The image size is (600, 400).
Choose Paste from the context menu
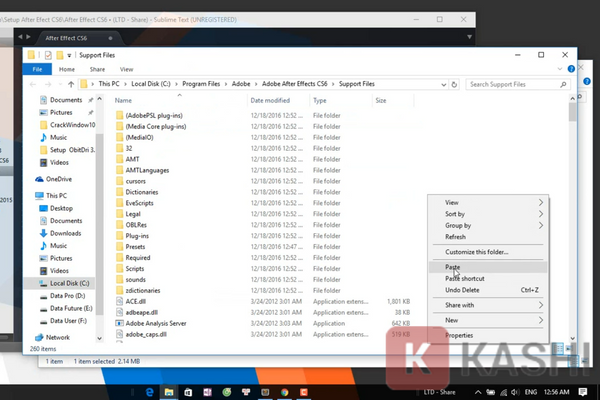[455, 266]
